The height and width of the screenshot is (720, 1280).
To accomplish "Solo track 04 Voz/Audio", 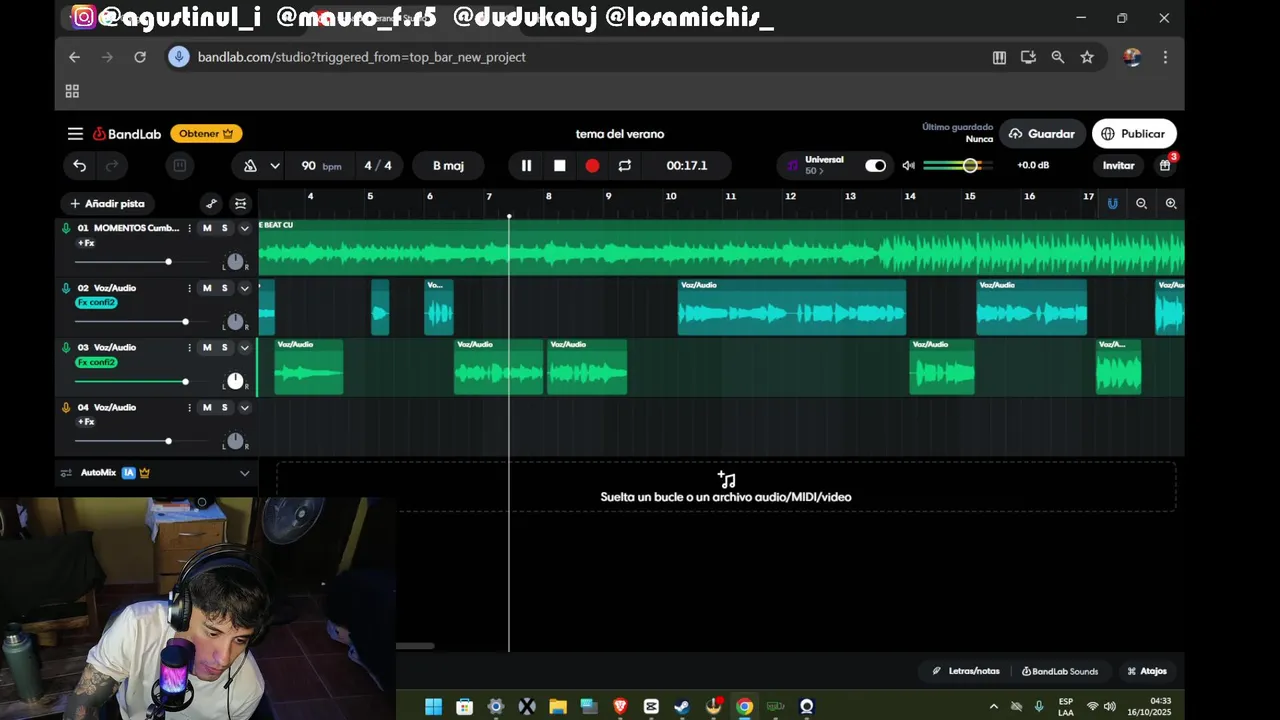I will point(224,408).
